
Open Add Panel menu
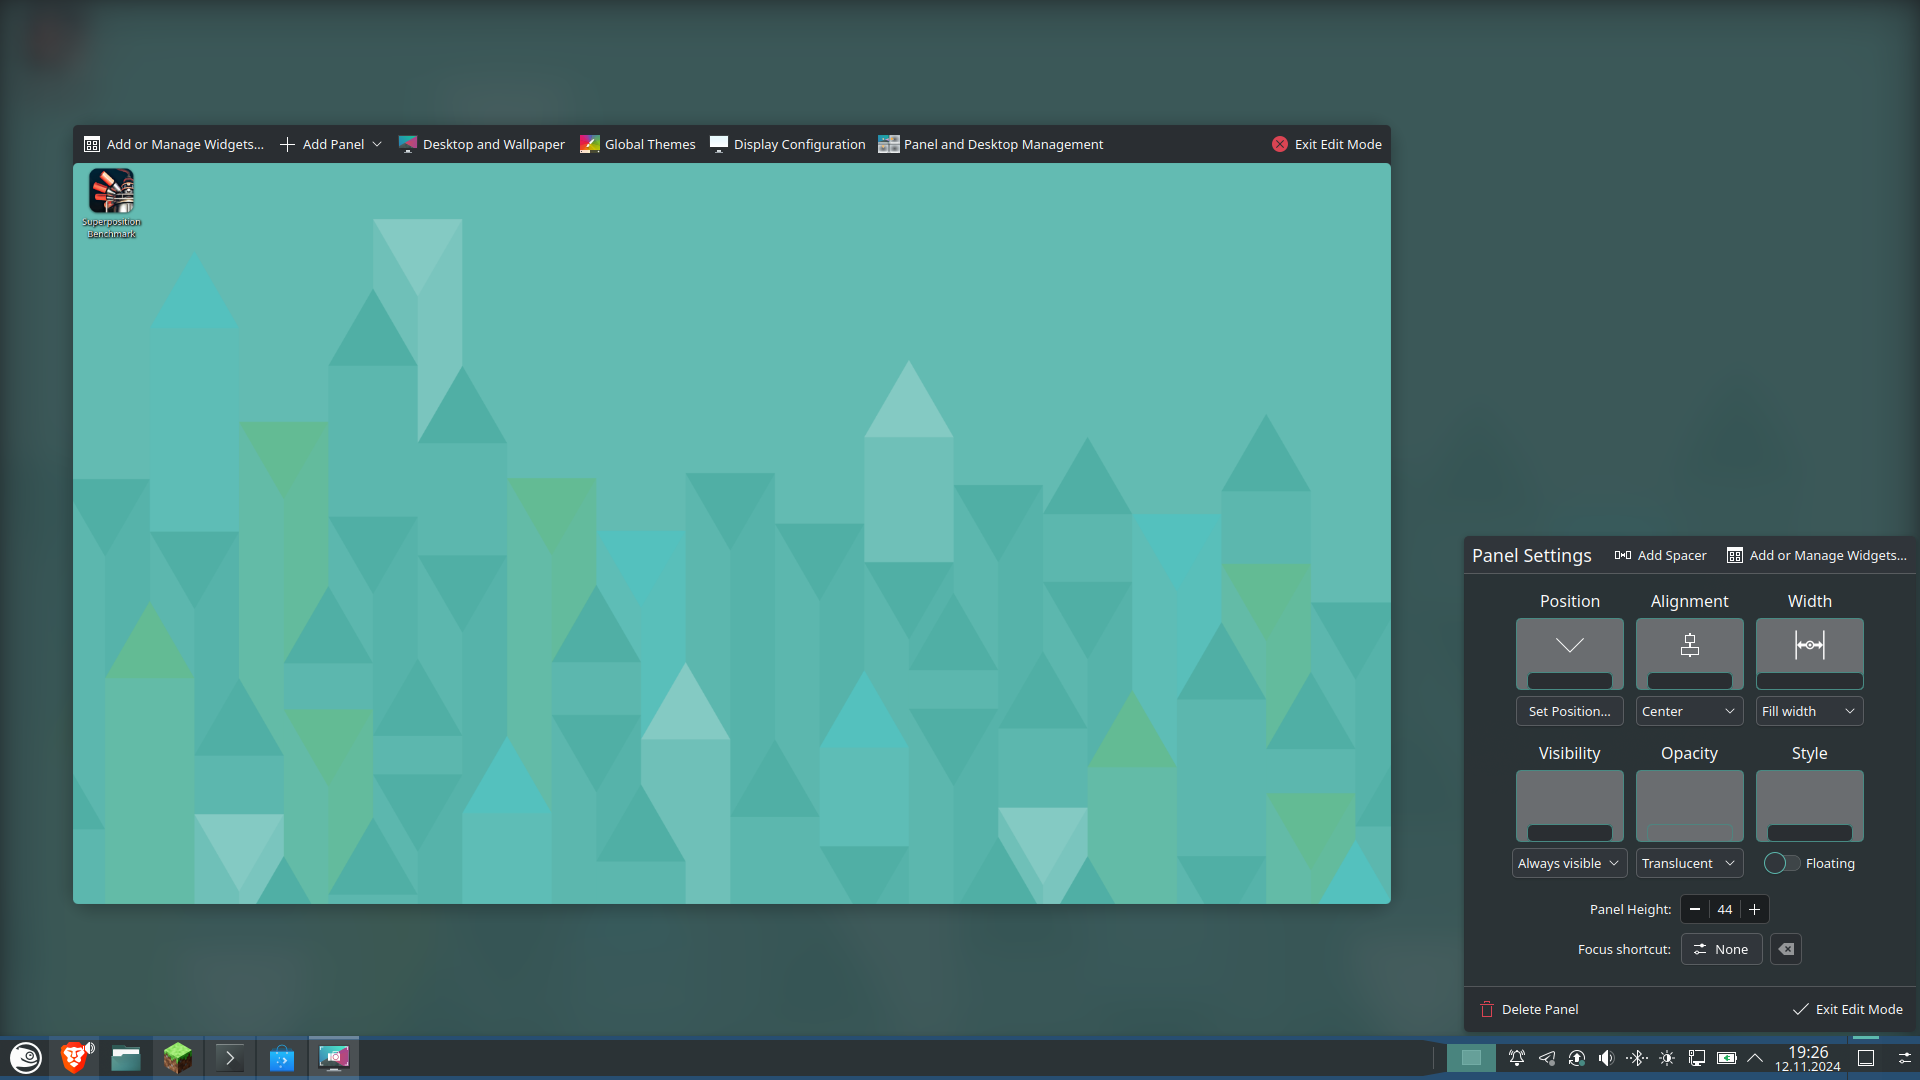tap(331, 144)
